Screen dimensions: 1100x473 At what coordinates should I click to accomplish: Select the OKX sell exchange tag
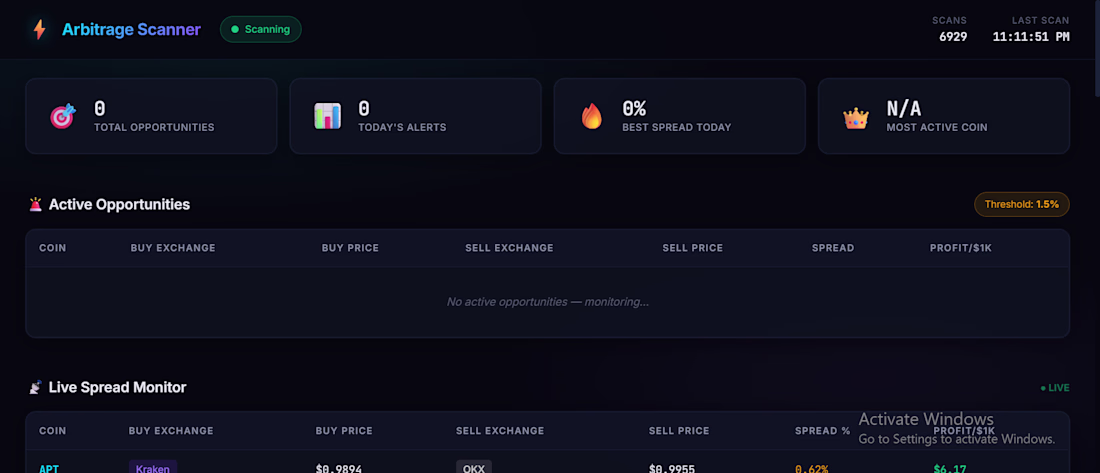[x=474, y=468]
